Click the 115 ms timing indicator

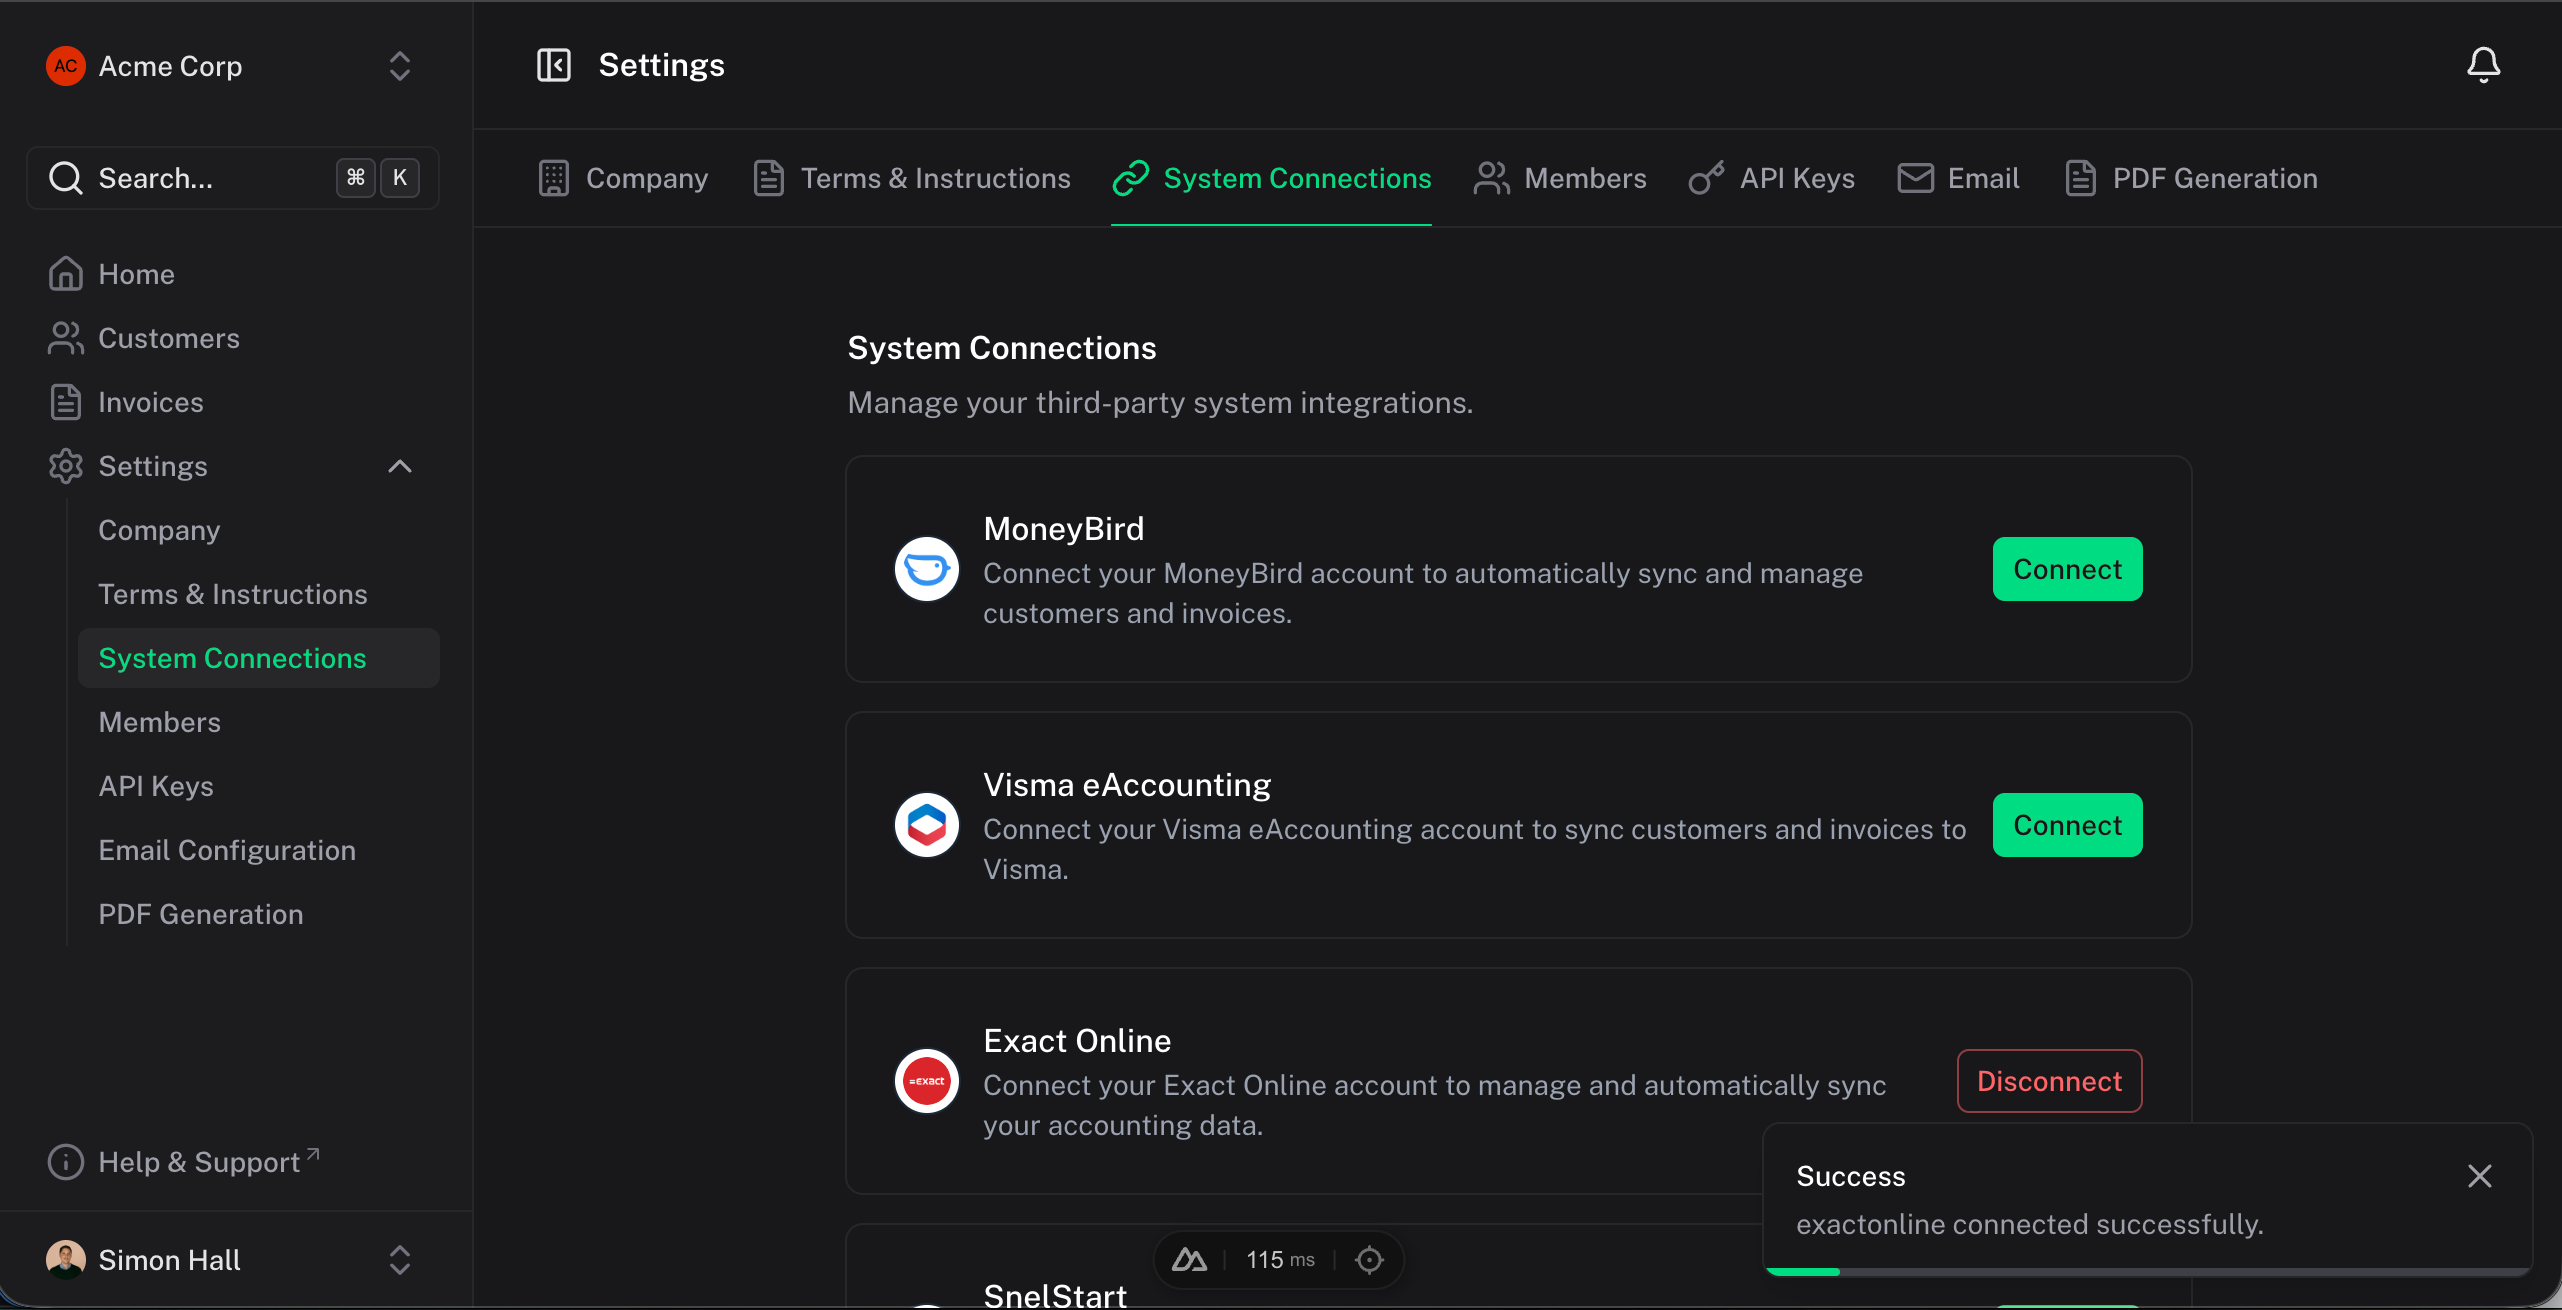coord(1280,1260)
